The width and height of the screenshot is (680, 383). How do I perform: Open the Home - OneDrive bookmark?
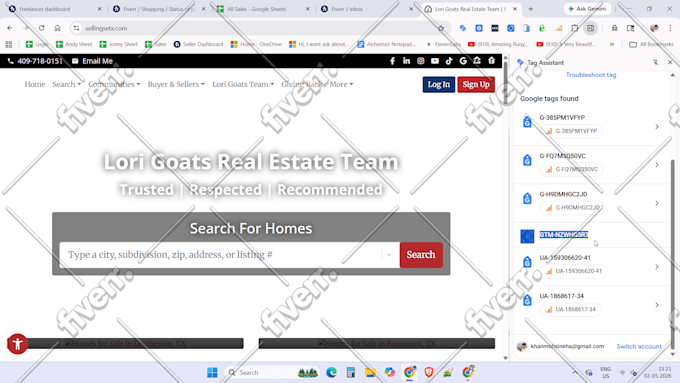(256, 44)
